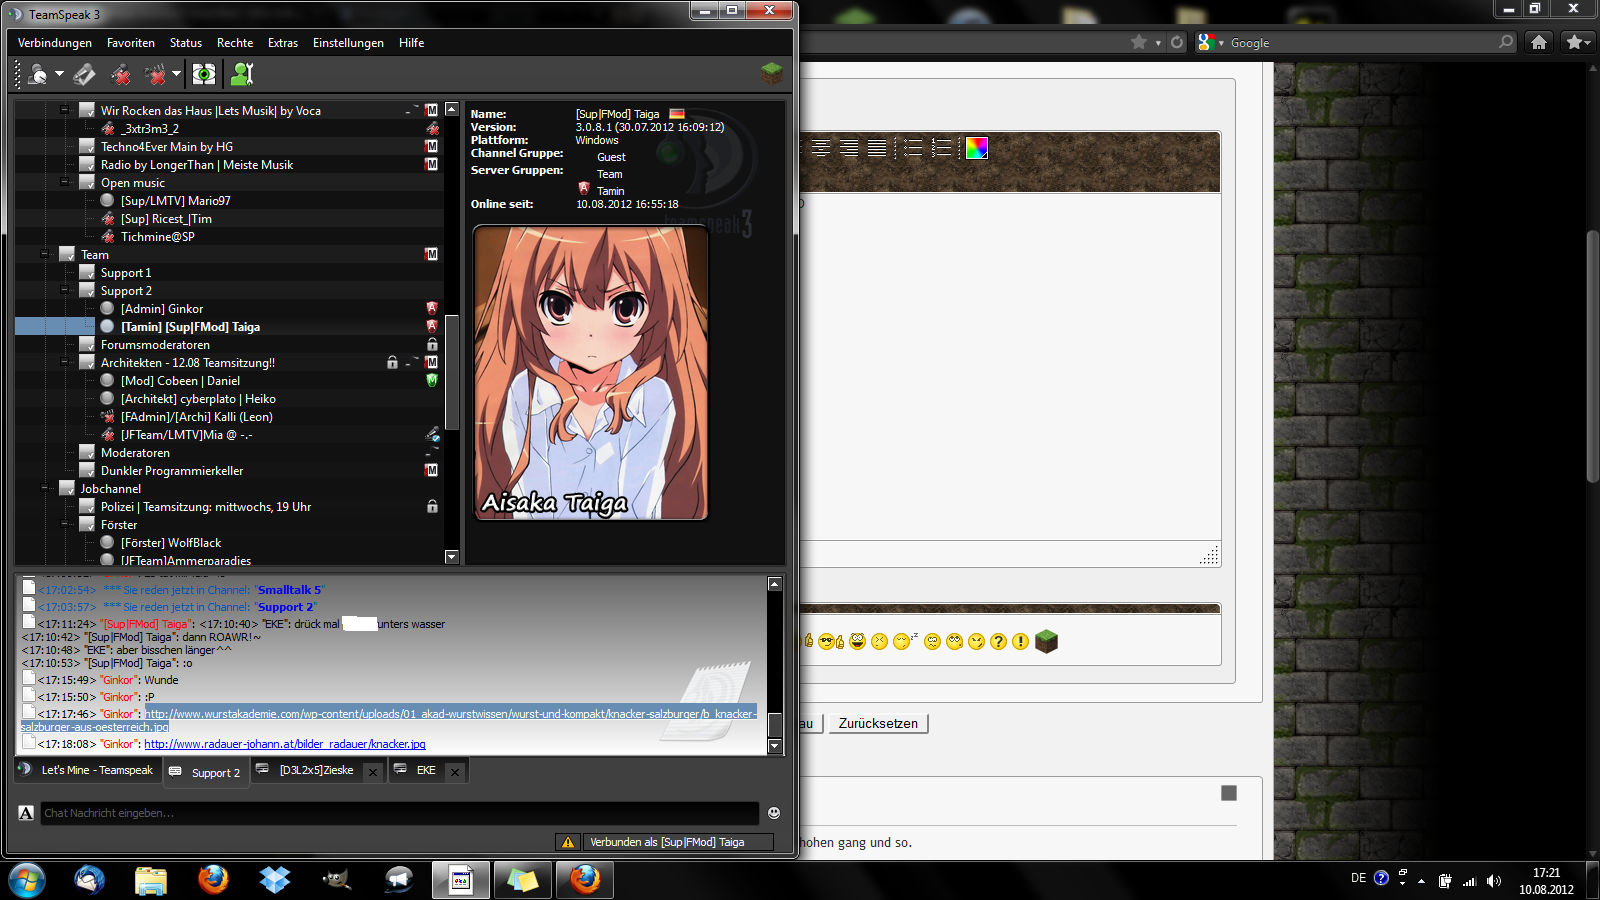
Task: Open the rainbow text color picker
Action: [976, 148]
